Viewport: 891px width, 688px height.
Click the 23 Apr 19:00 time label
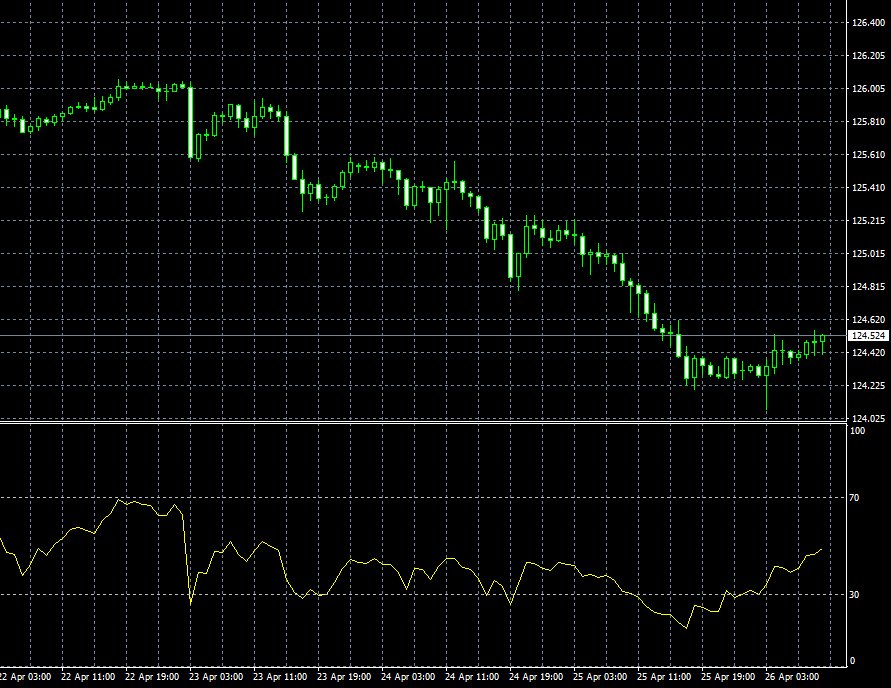coord(344,677)
